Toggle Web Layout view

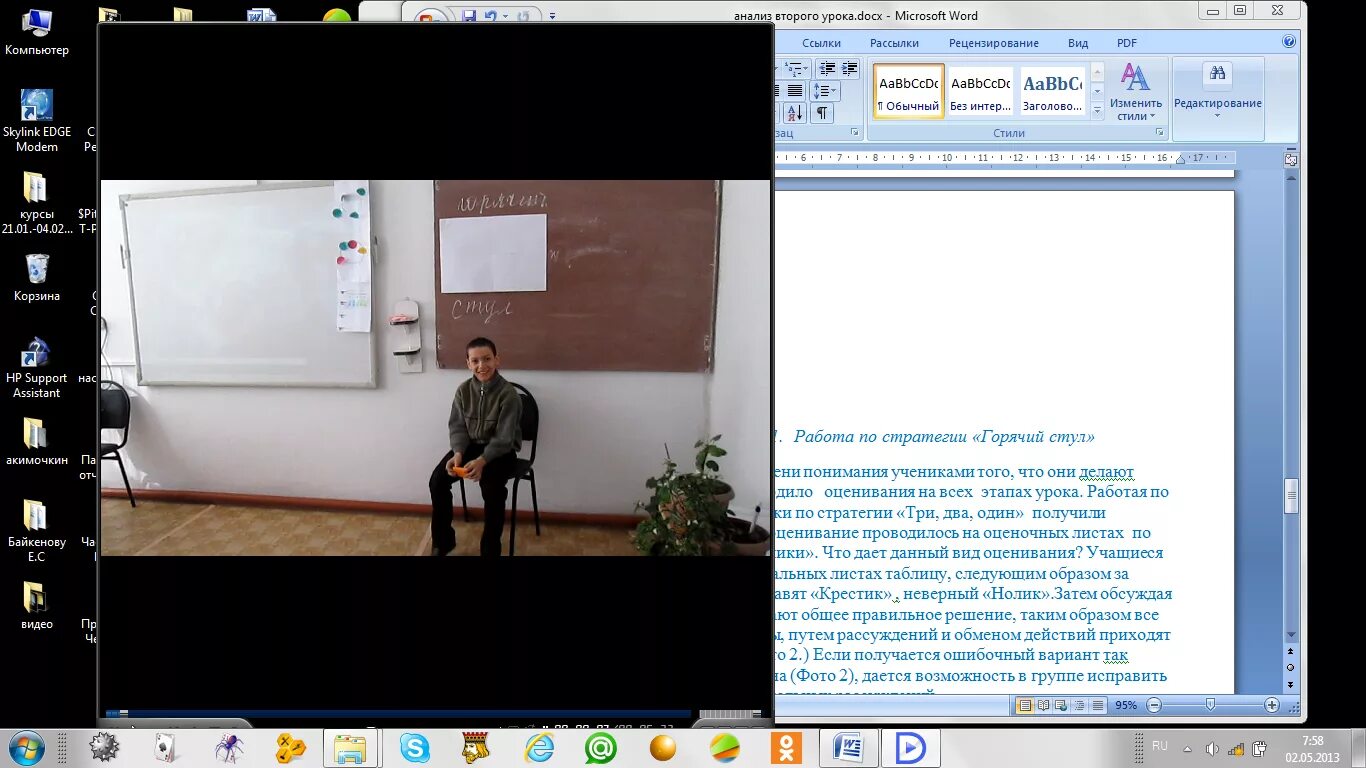click(x=1061, y=705)
